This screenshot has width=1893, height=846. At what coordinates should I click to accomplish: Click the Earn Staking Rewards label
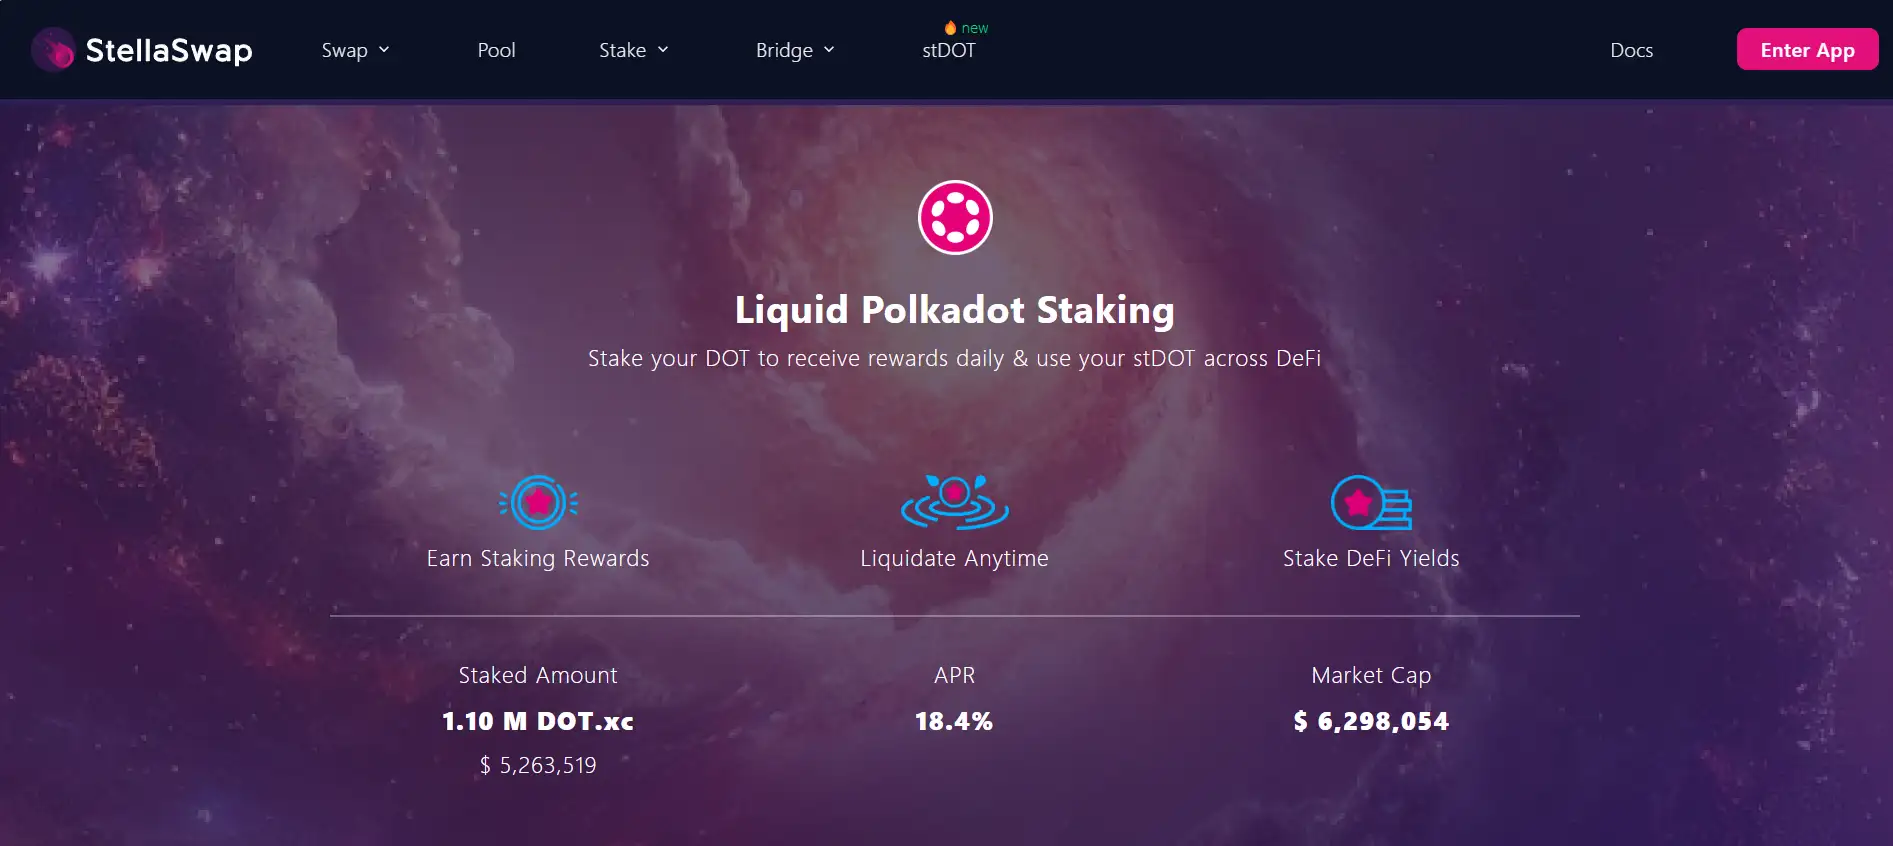click(x=538, y=558)
